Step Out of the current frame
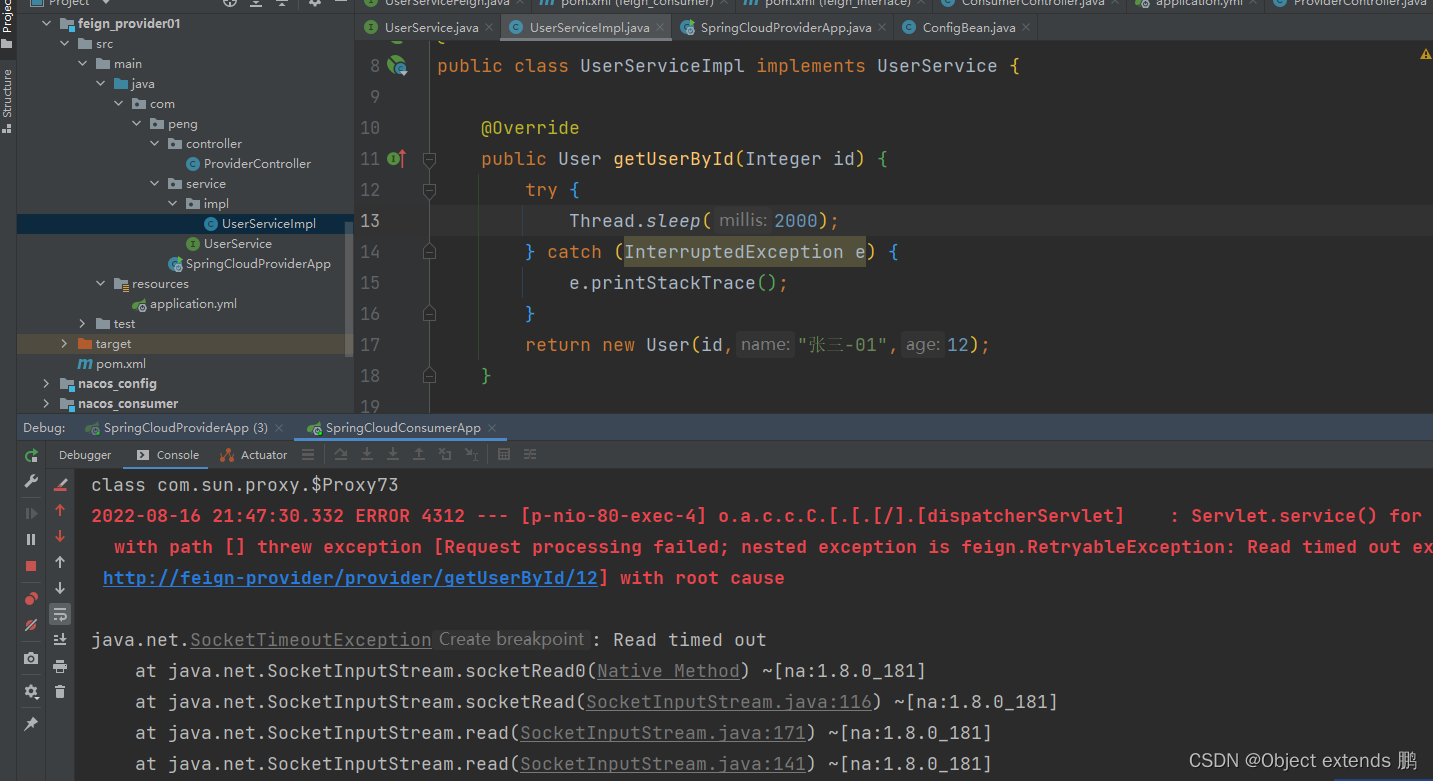This screenshot has height=781, width=1433. click(x=419, y=455)
